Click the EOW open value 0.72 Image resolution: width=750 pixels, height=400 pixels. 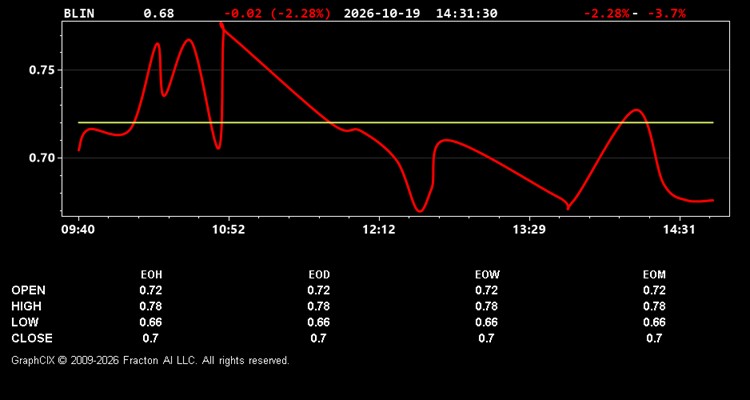486,290
